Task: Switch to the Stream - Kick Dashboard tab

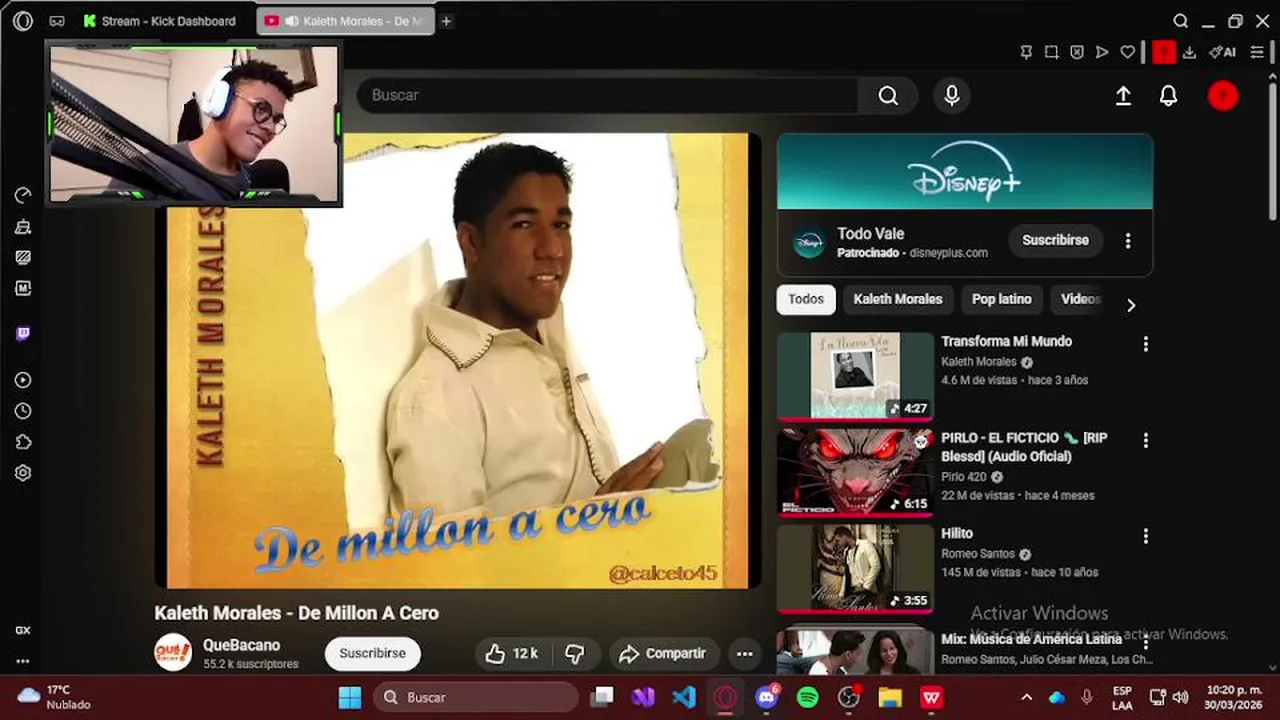Action: pyautogui.click(x=159, y=21)
